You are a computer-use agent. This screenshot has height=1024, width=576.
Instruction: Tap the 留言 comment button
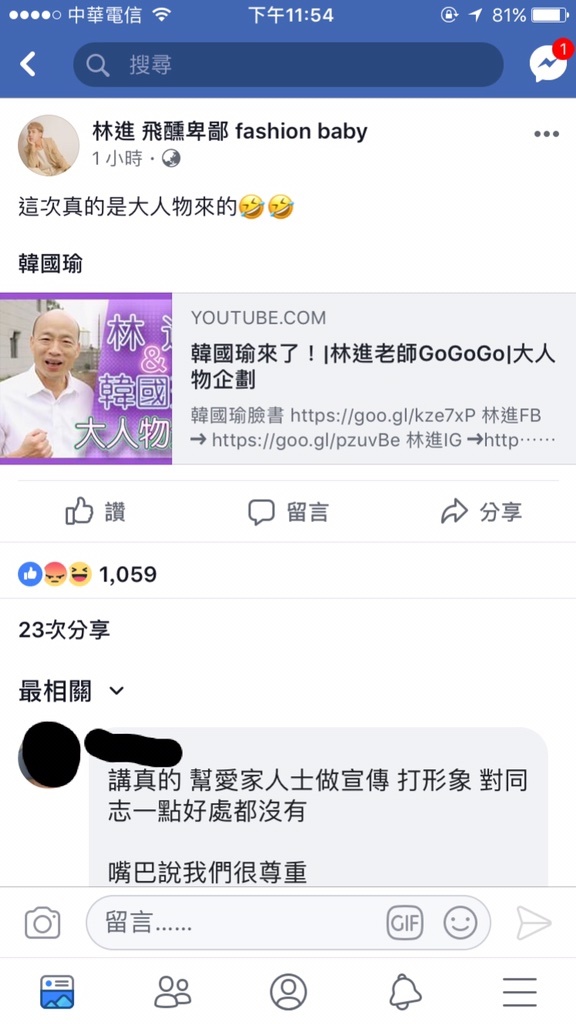pyautogui.click(x=288, y=512)
